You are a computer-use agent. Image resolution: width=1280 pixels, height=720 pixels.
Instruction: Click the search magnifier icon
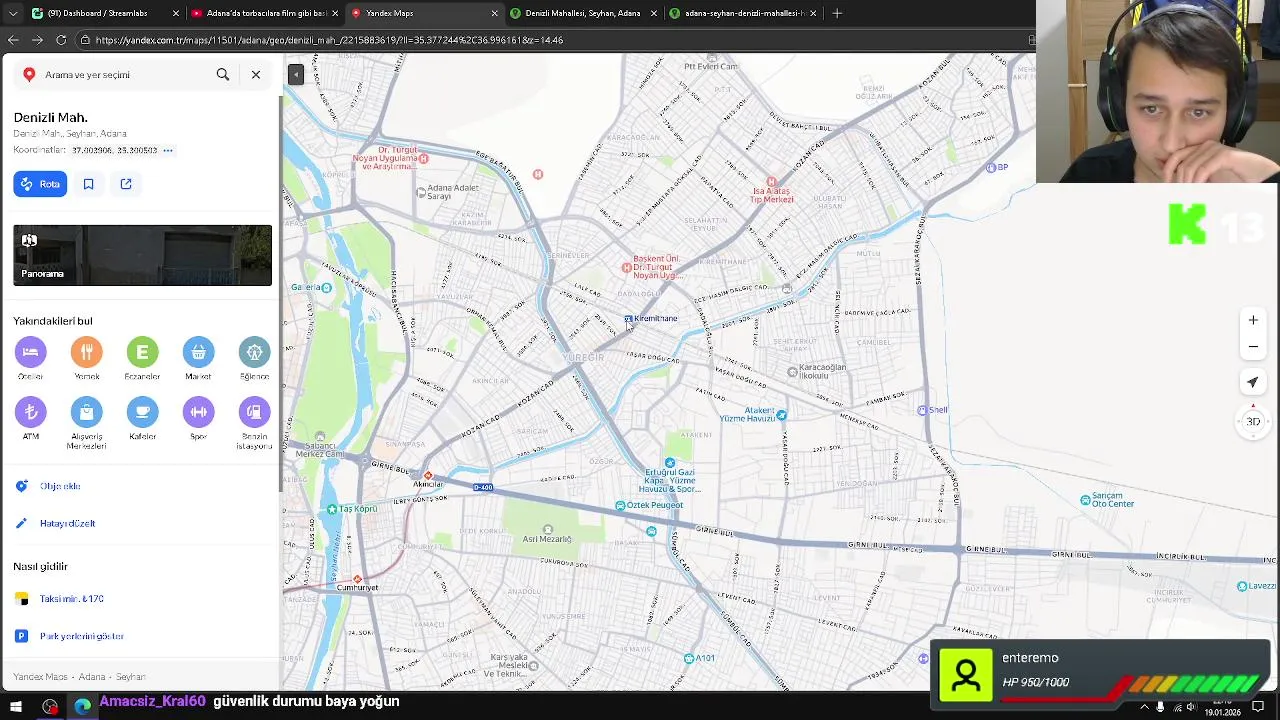coord(223,75)
